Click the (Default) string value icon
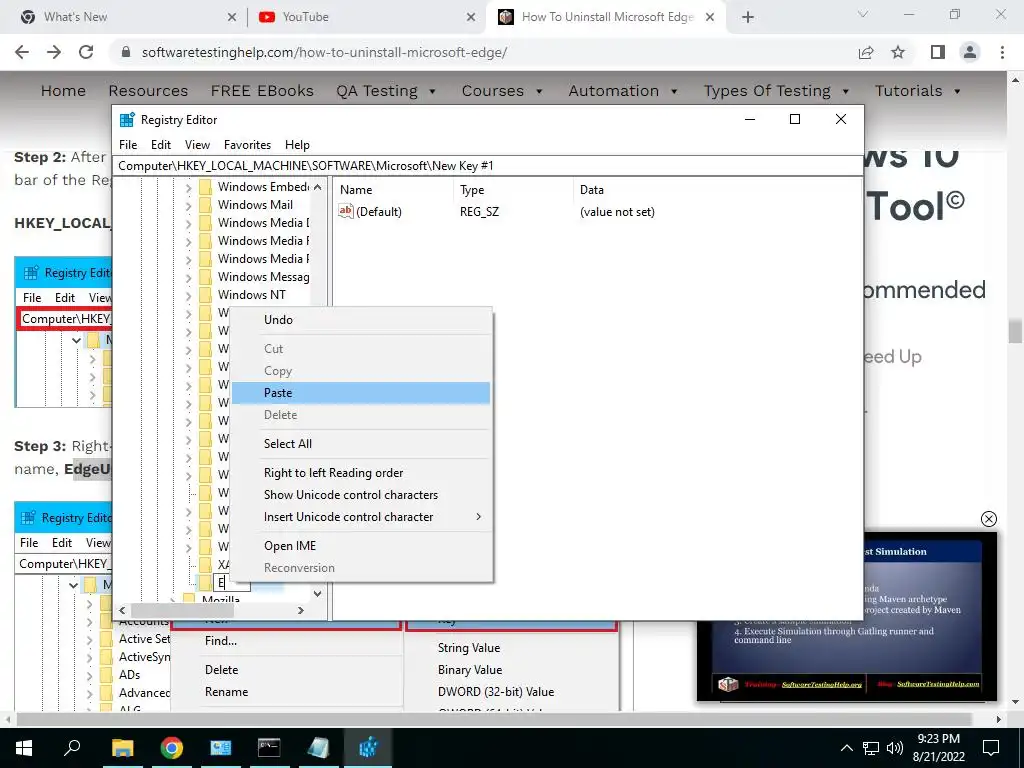Viewport: 1024px width, 768px height. pos(345,211)
